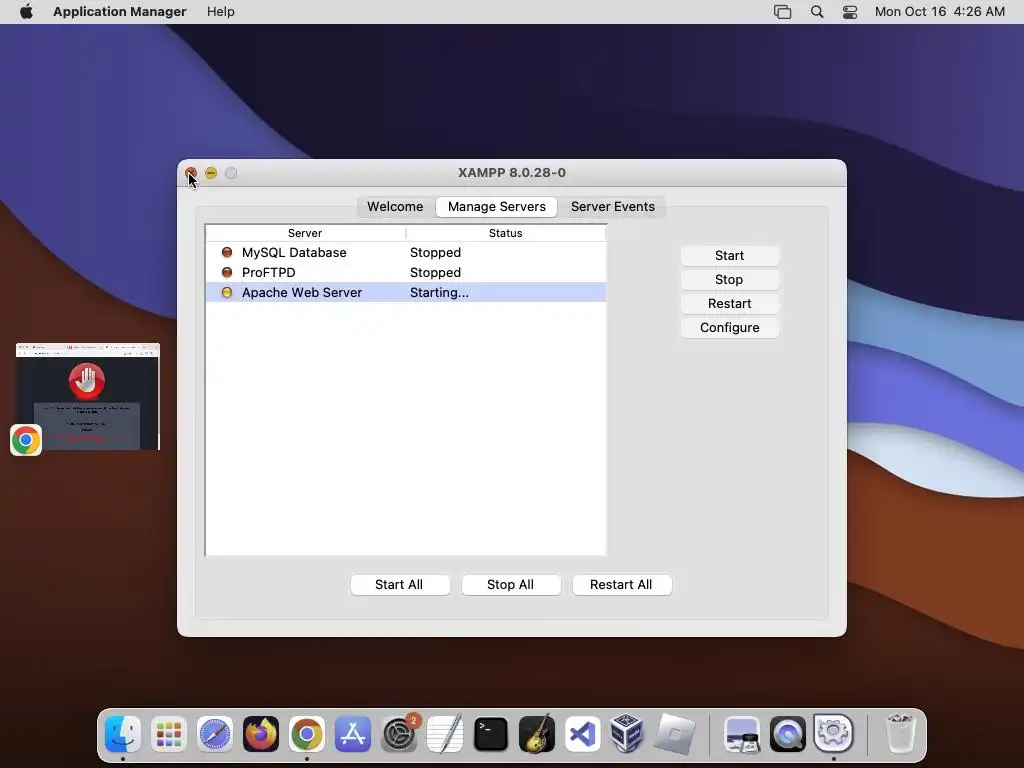Open TextEdit from the dock
The width and height of the screenshot is (1024, 768).
[445, 734]
